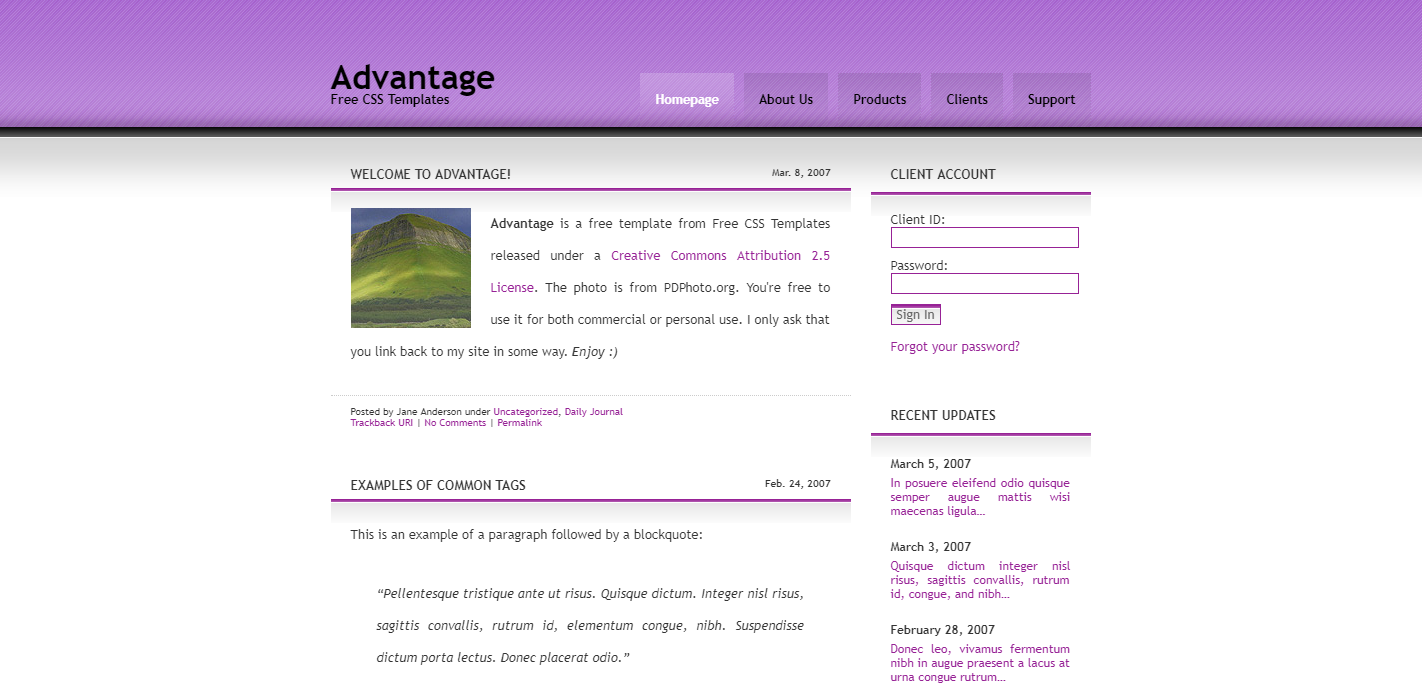Click the Advantage site title
Viewport: 1422px width, 698px height.
click(412, 78)
